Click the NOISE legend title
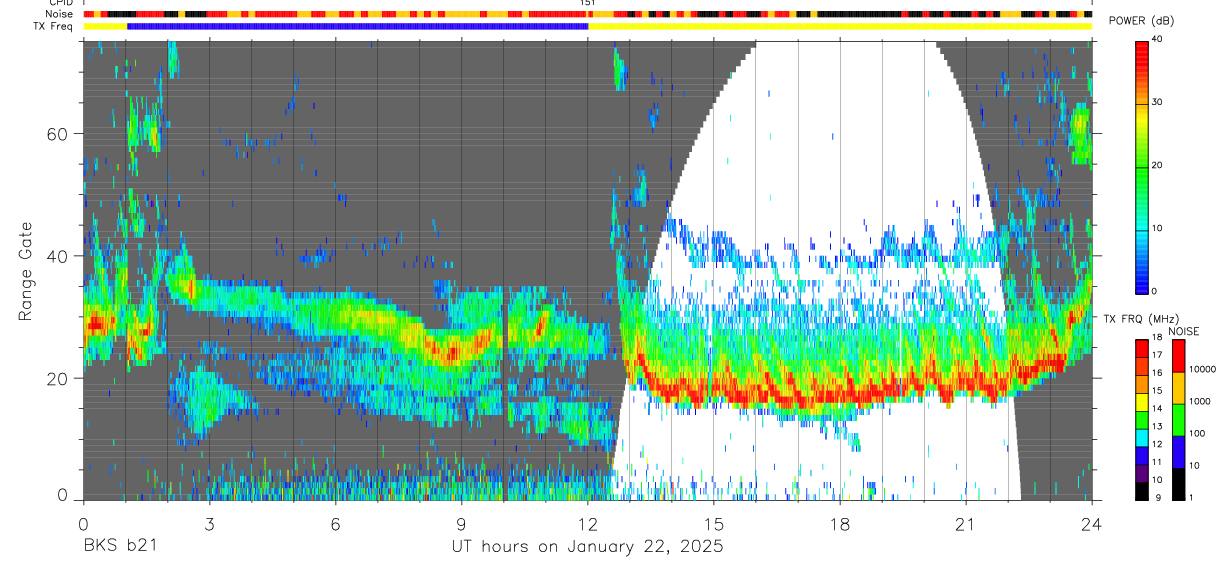This screenshot has width=1228, height=567. (x=1186, y=331)
